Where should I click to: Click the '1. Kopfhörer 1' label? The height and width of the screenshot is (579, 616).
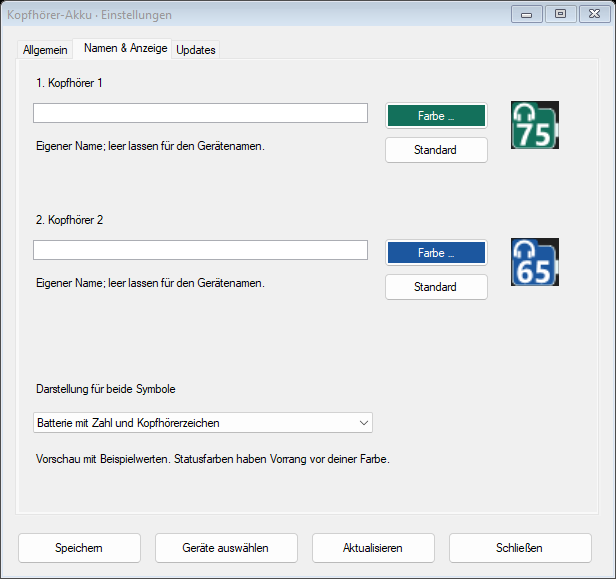[x=69, y=83]
